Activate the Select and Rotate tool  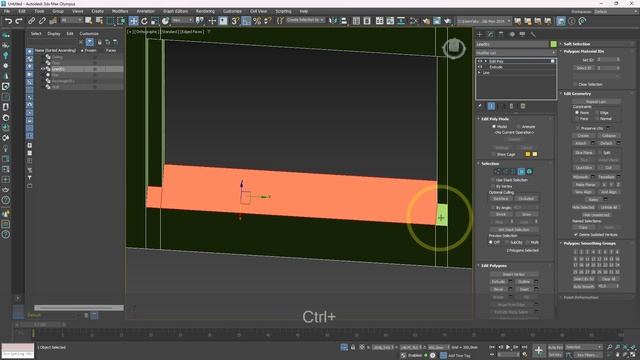144,21
